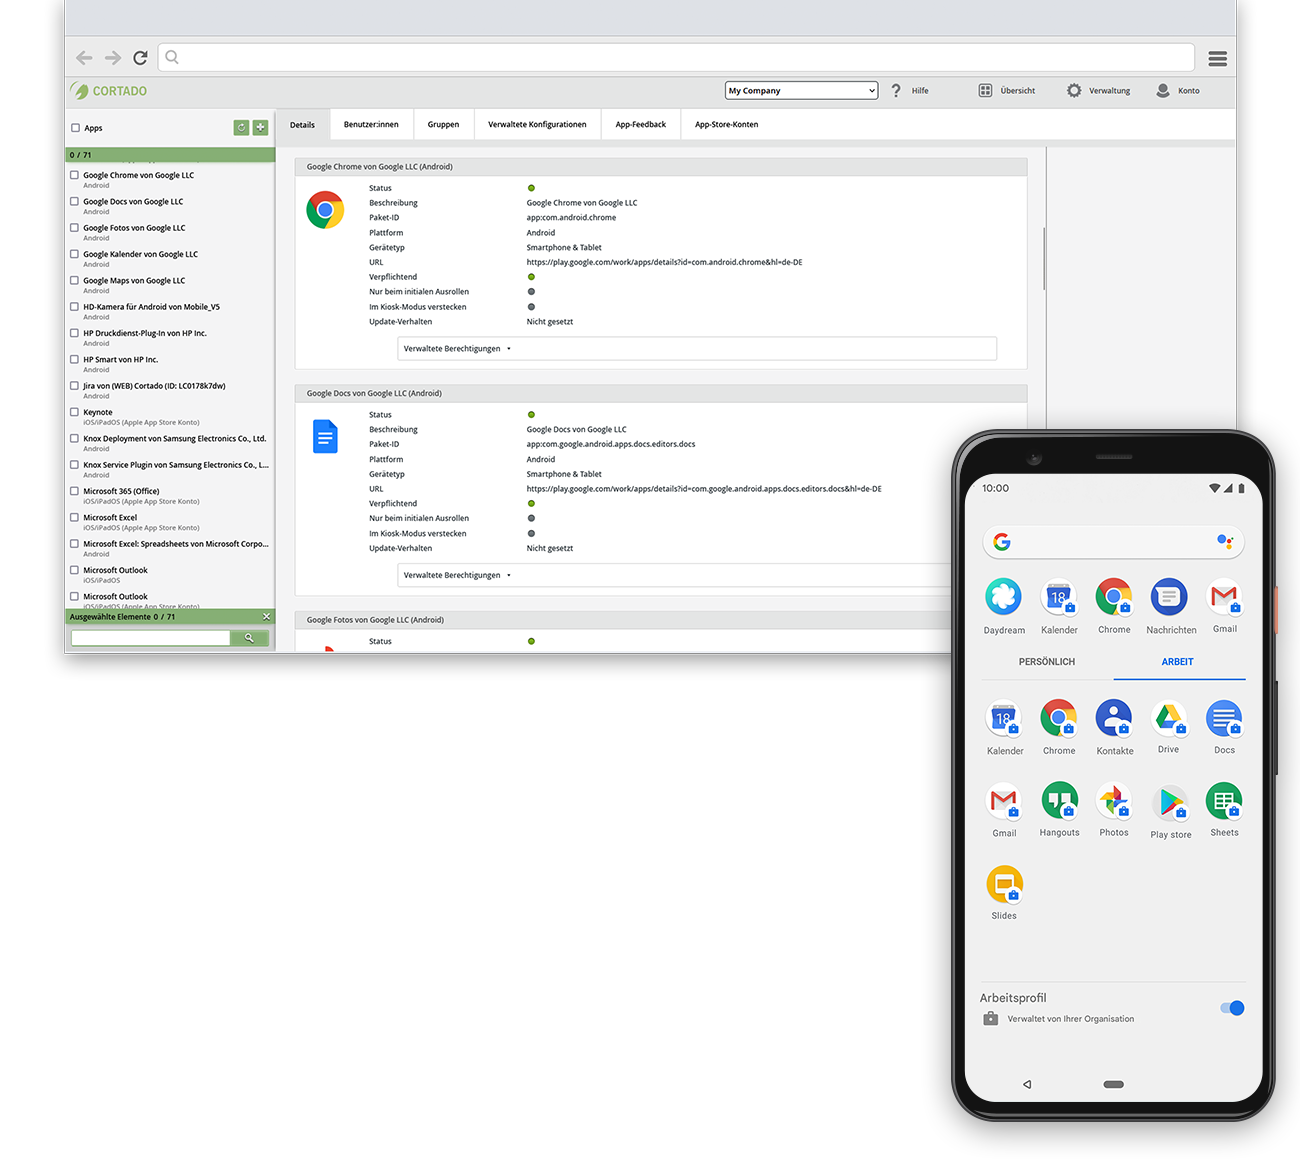Close the Ausgewählte Elemente bar with the X
The width and height of the screenshot is (1300, 1167).
[266, 617]
